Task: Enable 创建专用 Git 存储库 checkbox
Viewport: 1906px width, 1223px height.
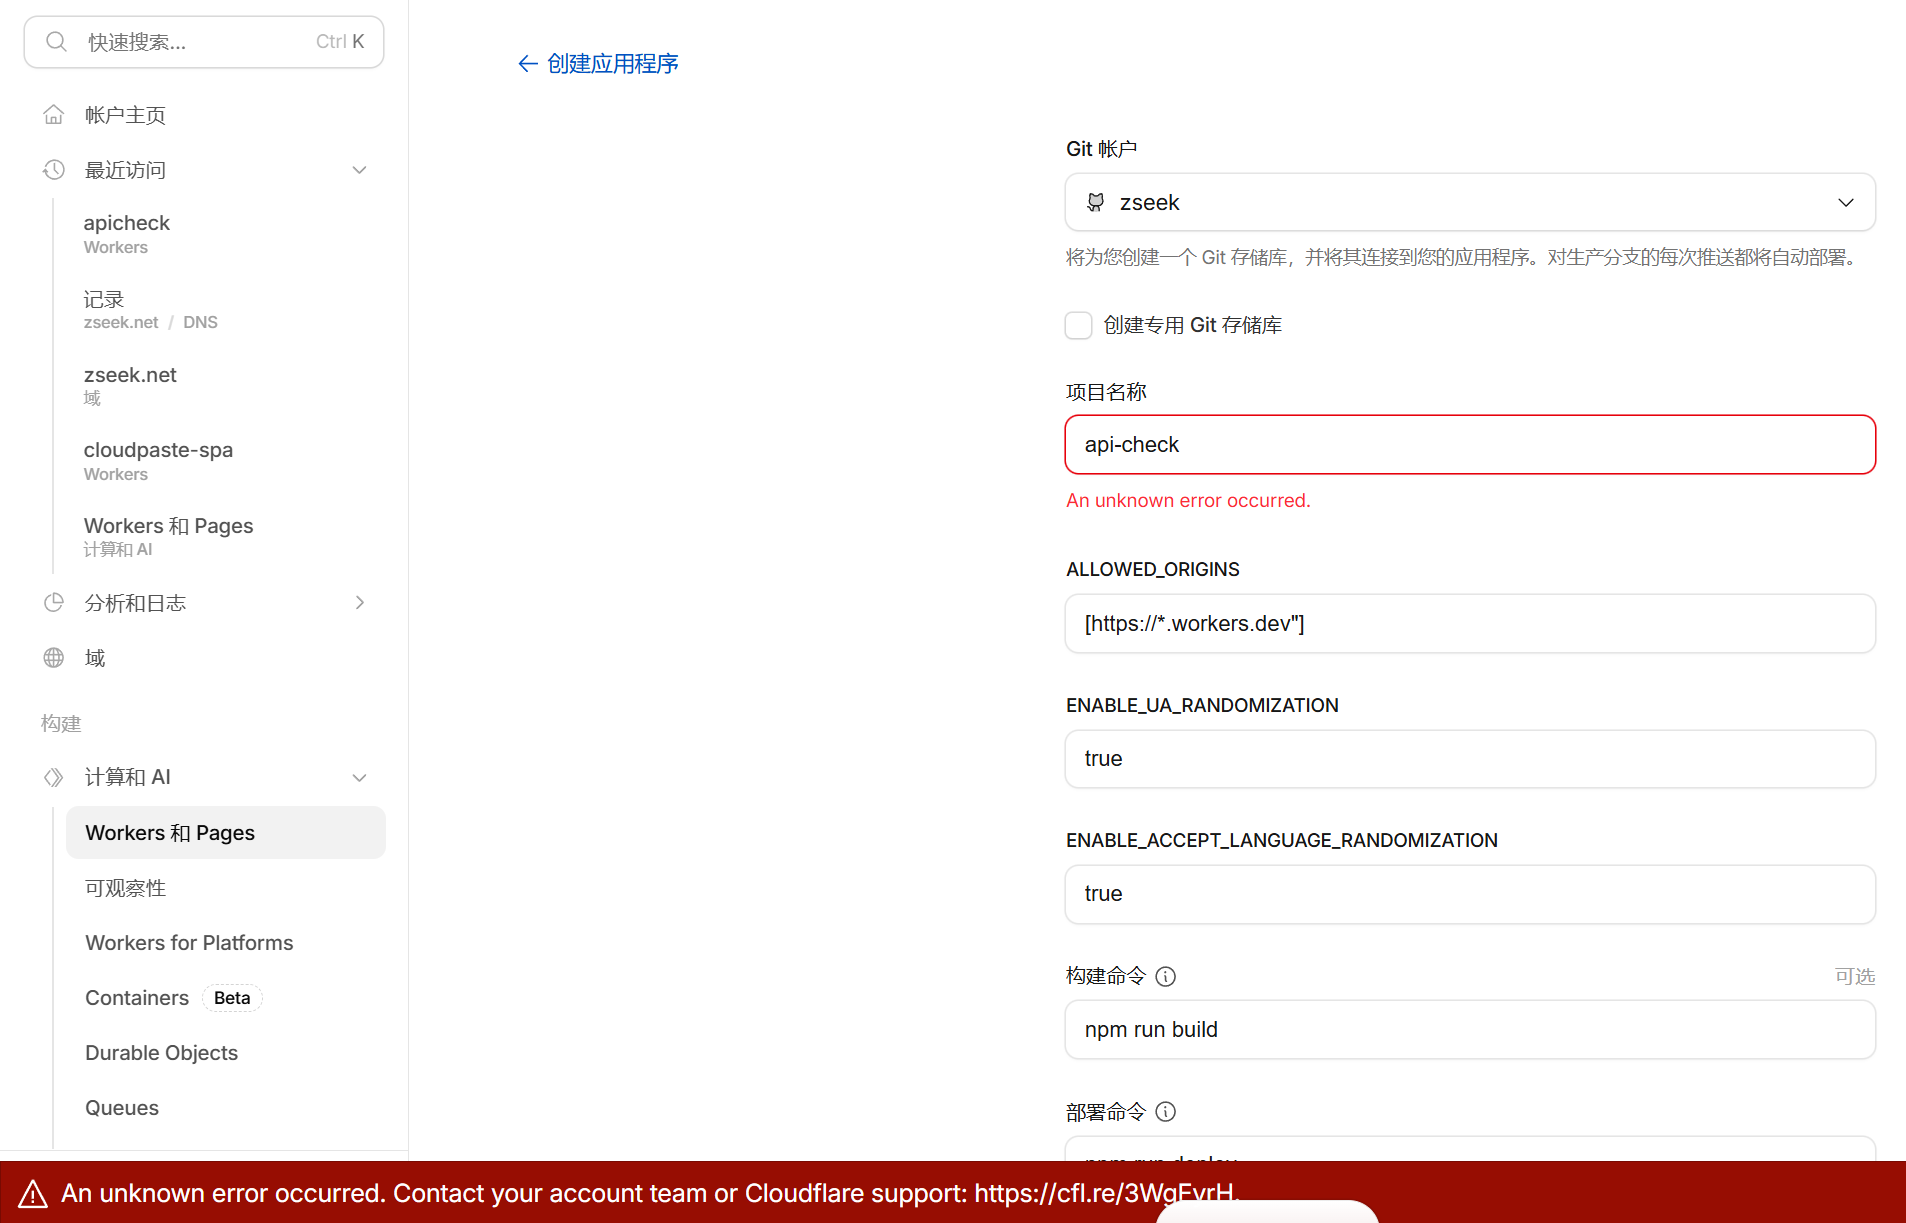Action: pyautogui.click(x=1078, y=325)
